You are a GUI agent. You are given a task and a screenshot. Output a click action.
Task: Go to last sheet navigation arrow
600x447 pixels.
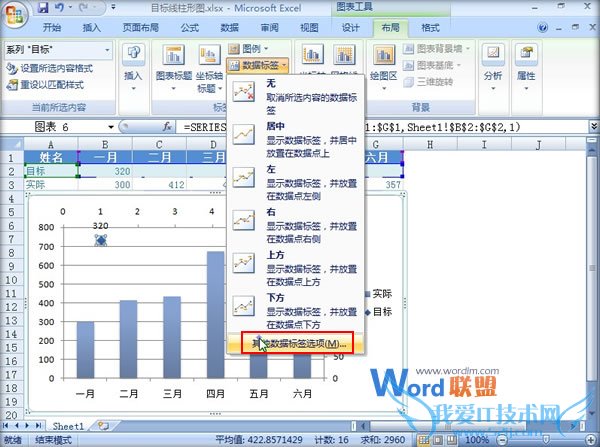[x=39, y=426]
